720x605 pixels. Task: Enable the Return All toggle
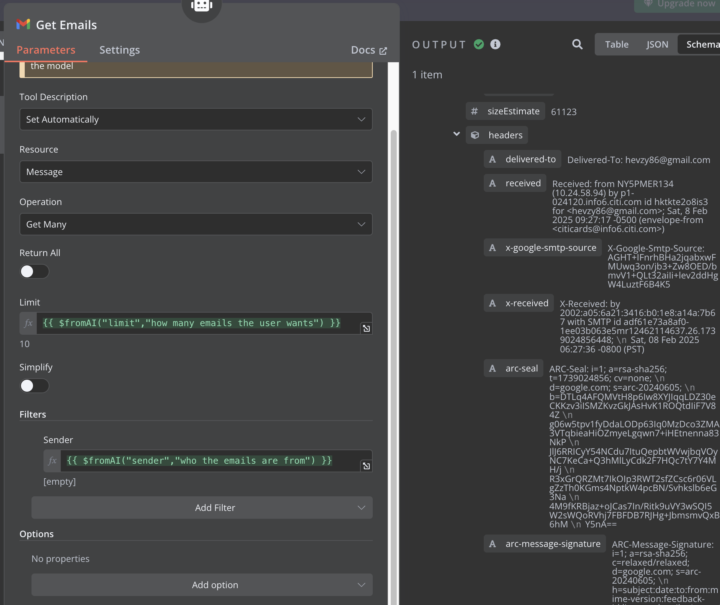point(34,271)
